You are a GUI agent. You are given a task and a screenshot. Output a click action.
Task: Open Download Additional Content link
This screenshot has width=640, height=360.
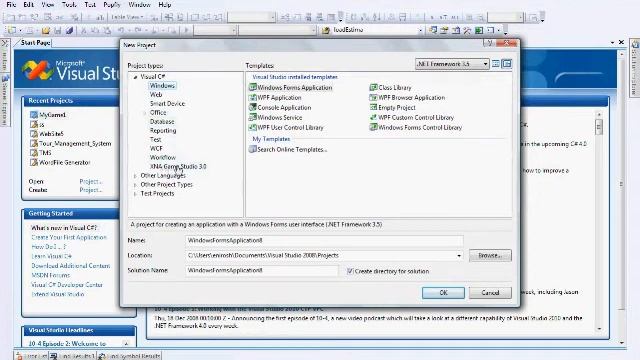[x=71, y=266]
